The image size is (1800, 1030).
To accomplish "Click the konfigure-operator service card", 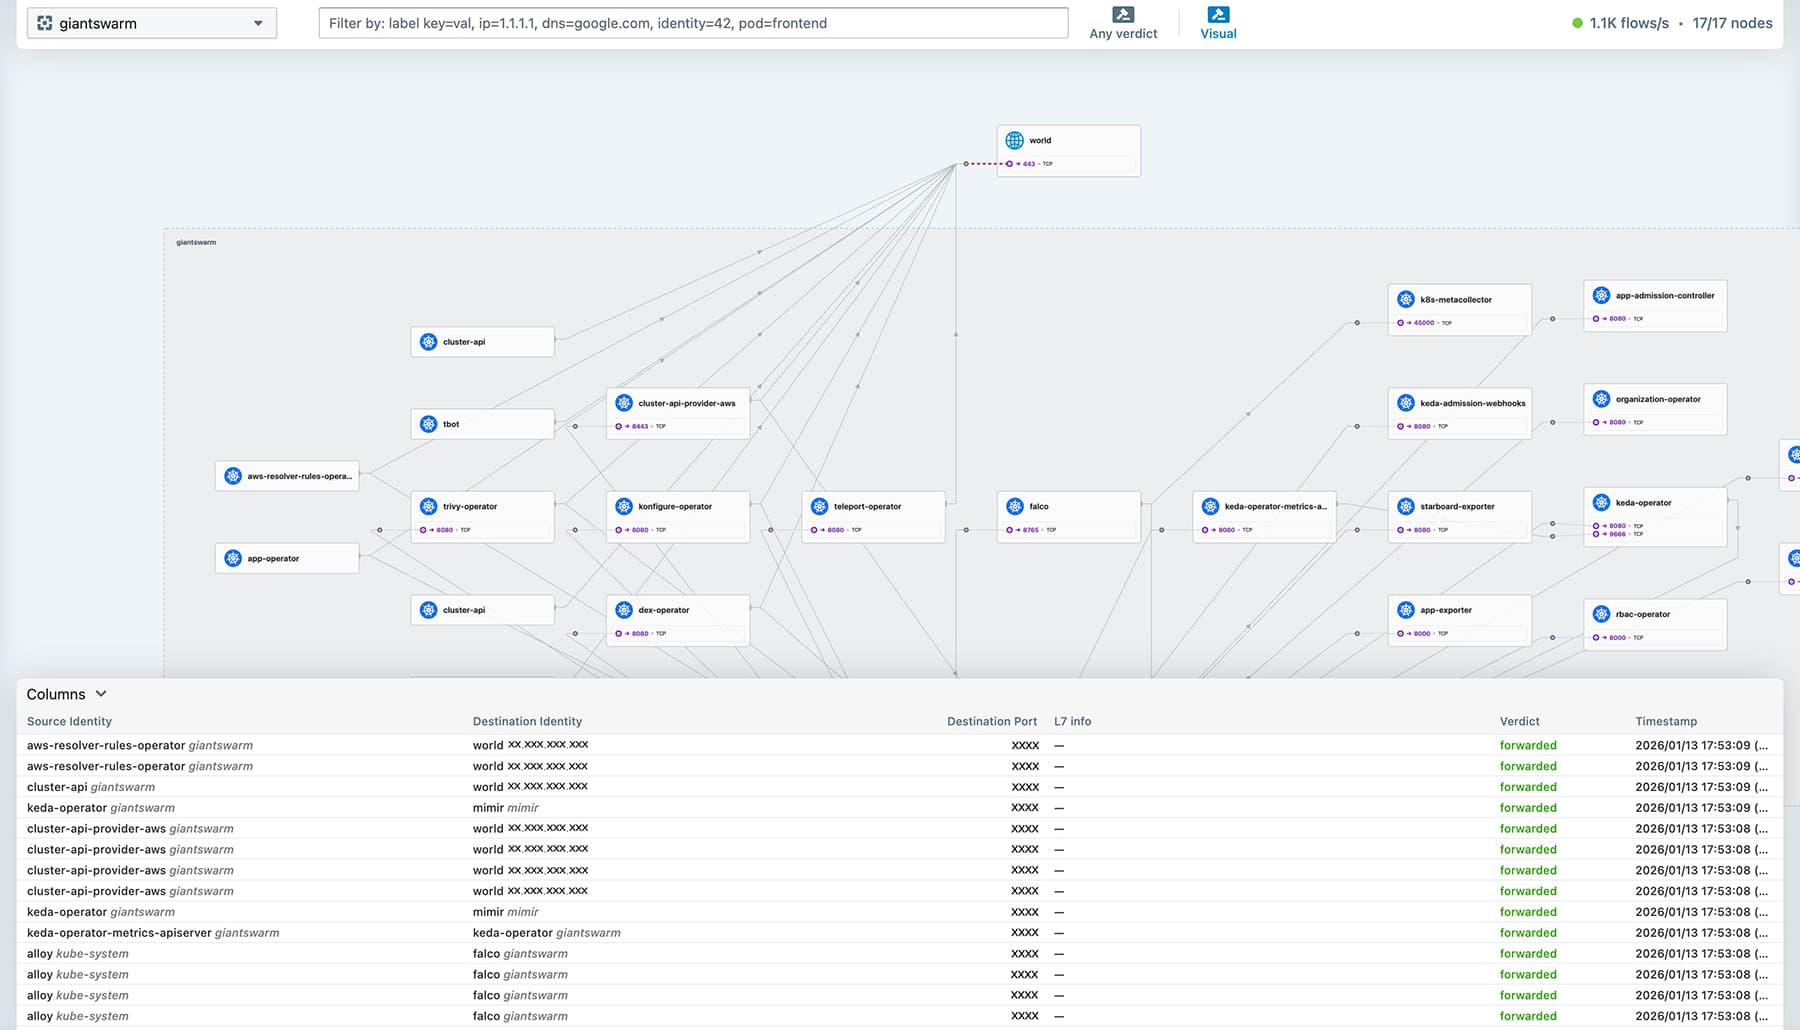I will point(677,516).
